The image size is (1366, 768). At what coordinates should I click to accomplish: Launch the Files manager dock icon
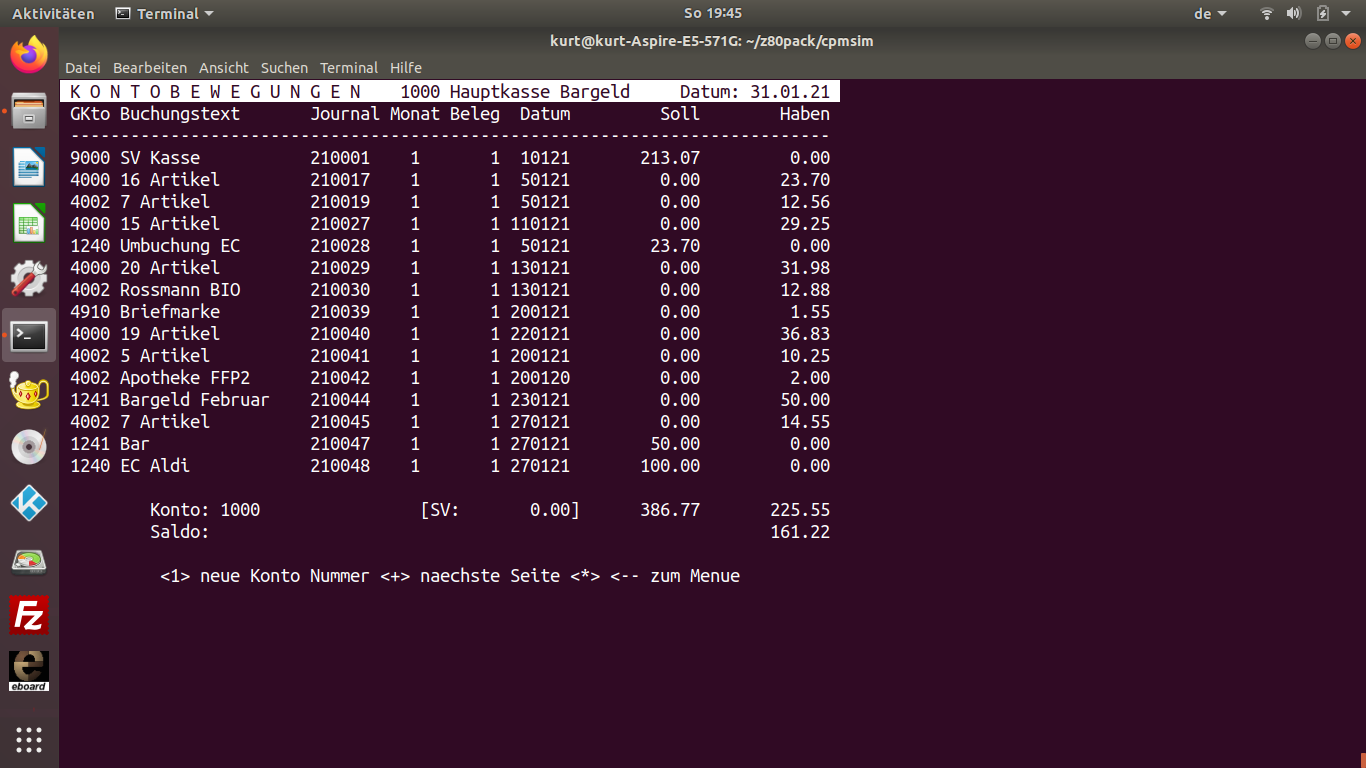(29, 111)
